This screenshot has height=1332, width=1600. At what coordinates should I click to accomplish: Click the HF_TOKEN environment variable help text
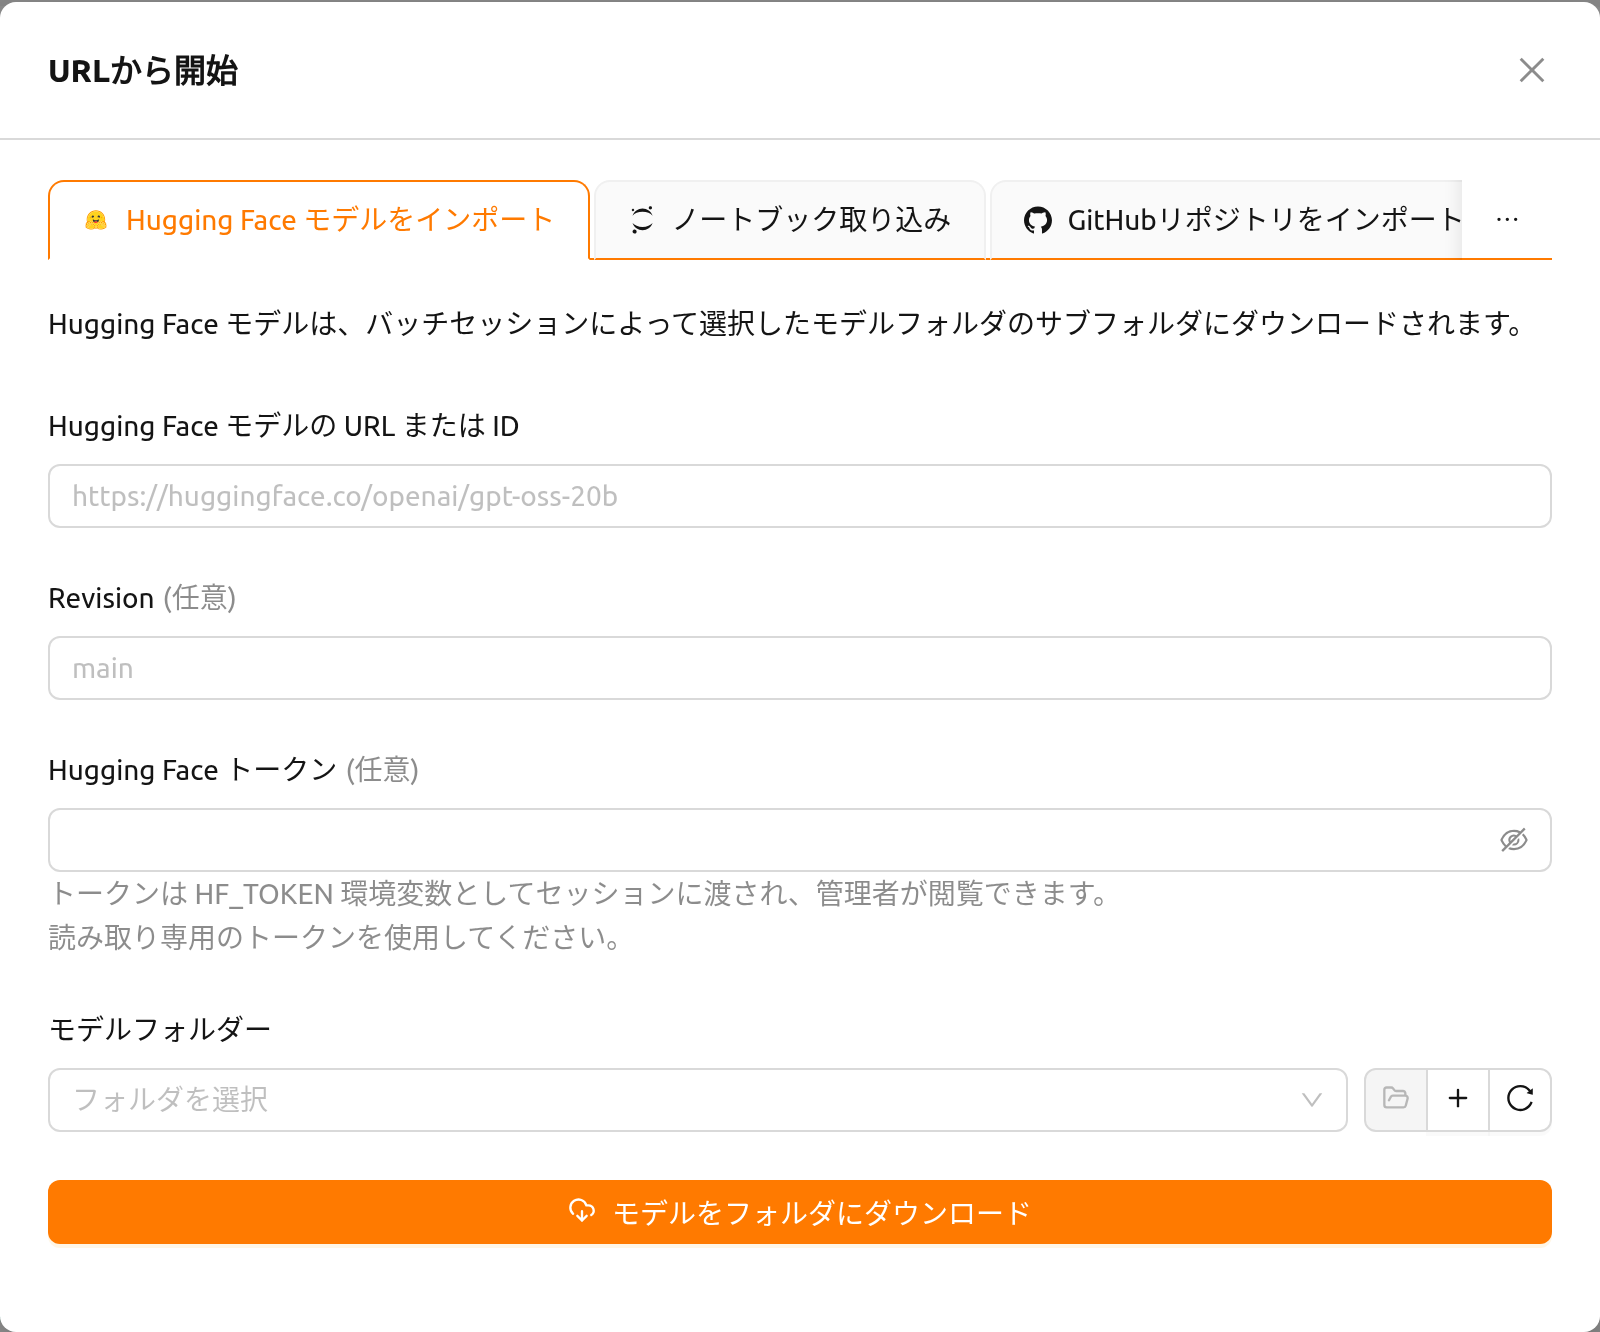(582, 893)
